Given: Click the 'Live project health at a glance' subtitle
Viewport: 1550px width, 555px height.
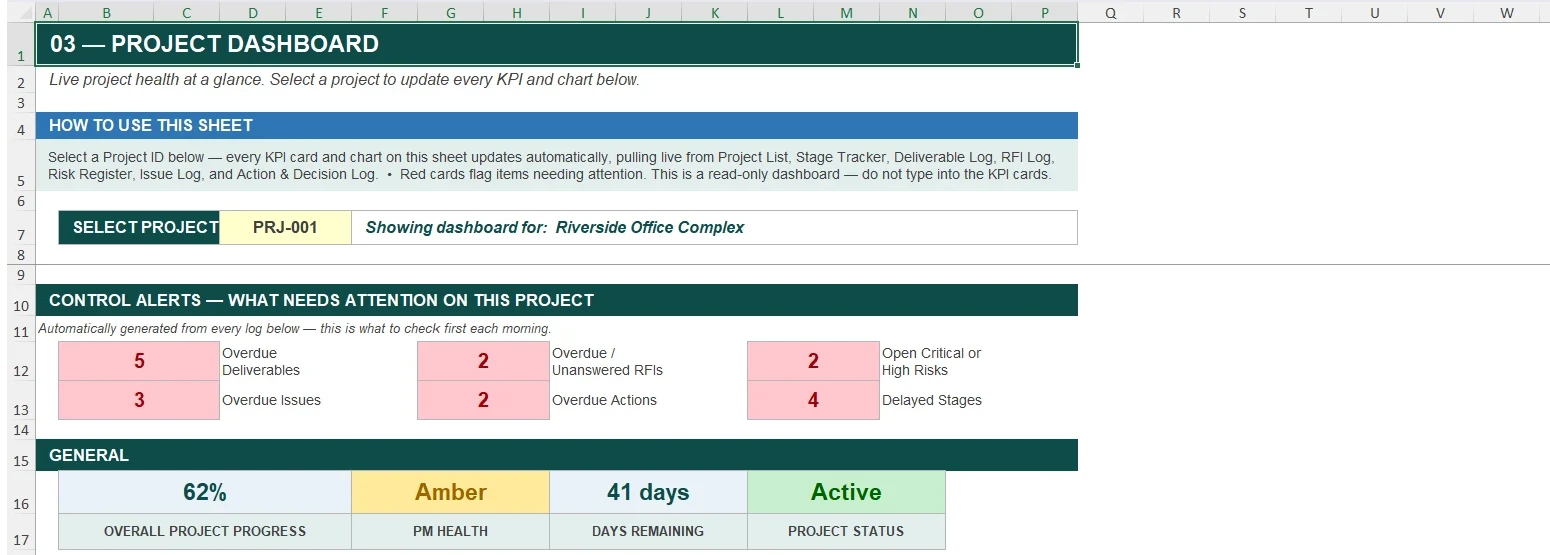Looking at the screenshot, I should point(344,80).
